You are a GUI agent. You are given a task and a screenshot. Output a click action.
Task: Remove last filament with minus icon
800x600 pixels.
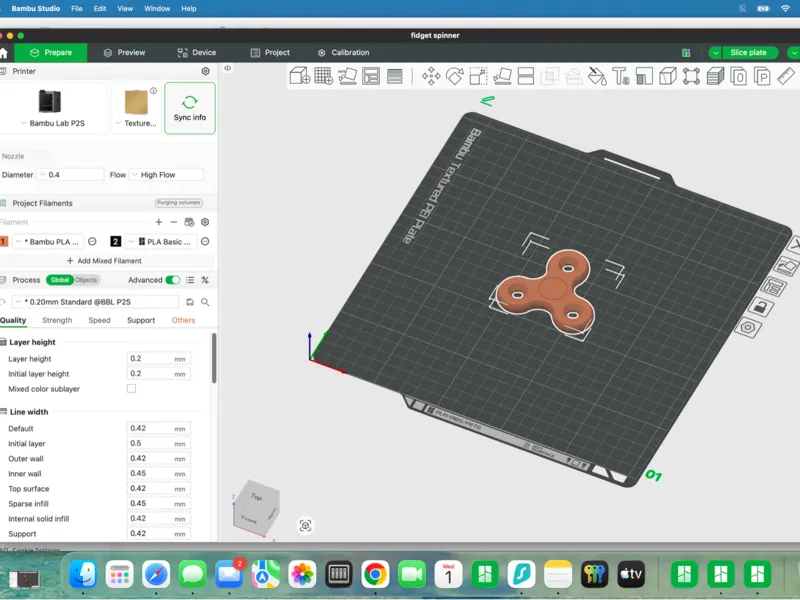click(173, 222)
